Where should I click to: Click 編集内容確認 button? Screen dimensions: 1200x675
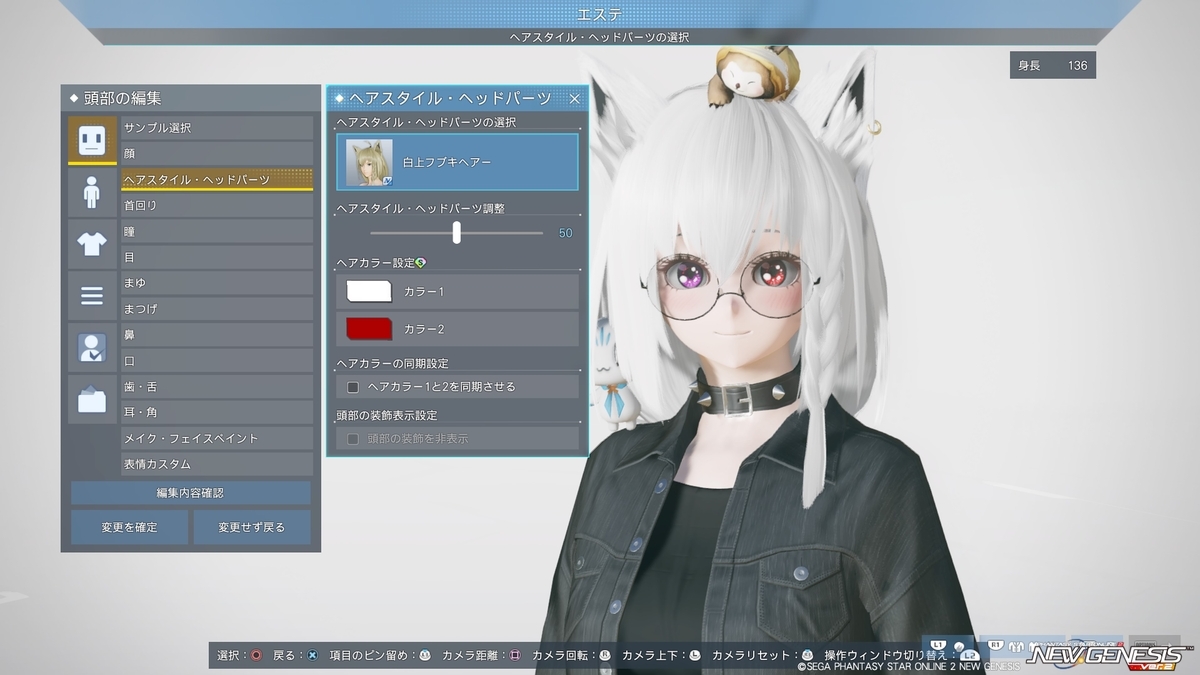190,493
